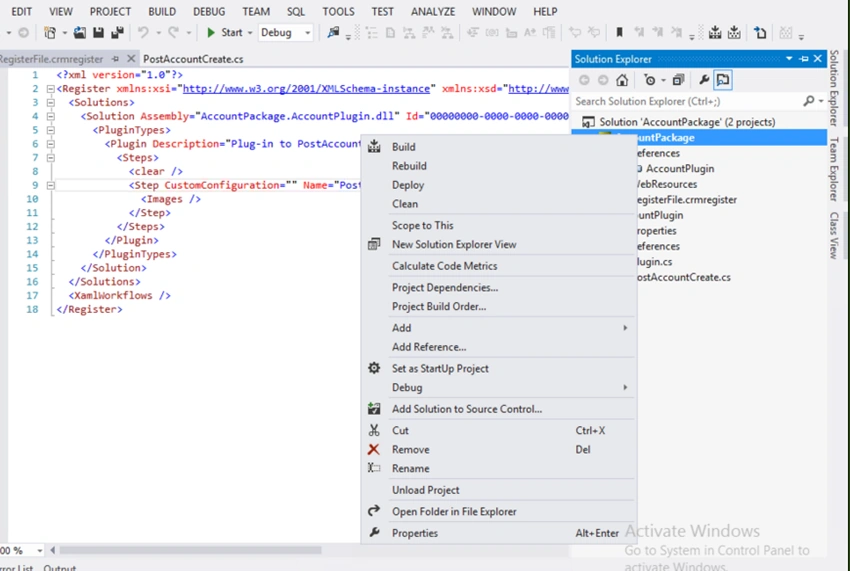The height and width of the screenshot is (571, 850).
Task: Click the second build toolbar icon
Action: [734, 33]
